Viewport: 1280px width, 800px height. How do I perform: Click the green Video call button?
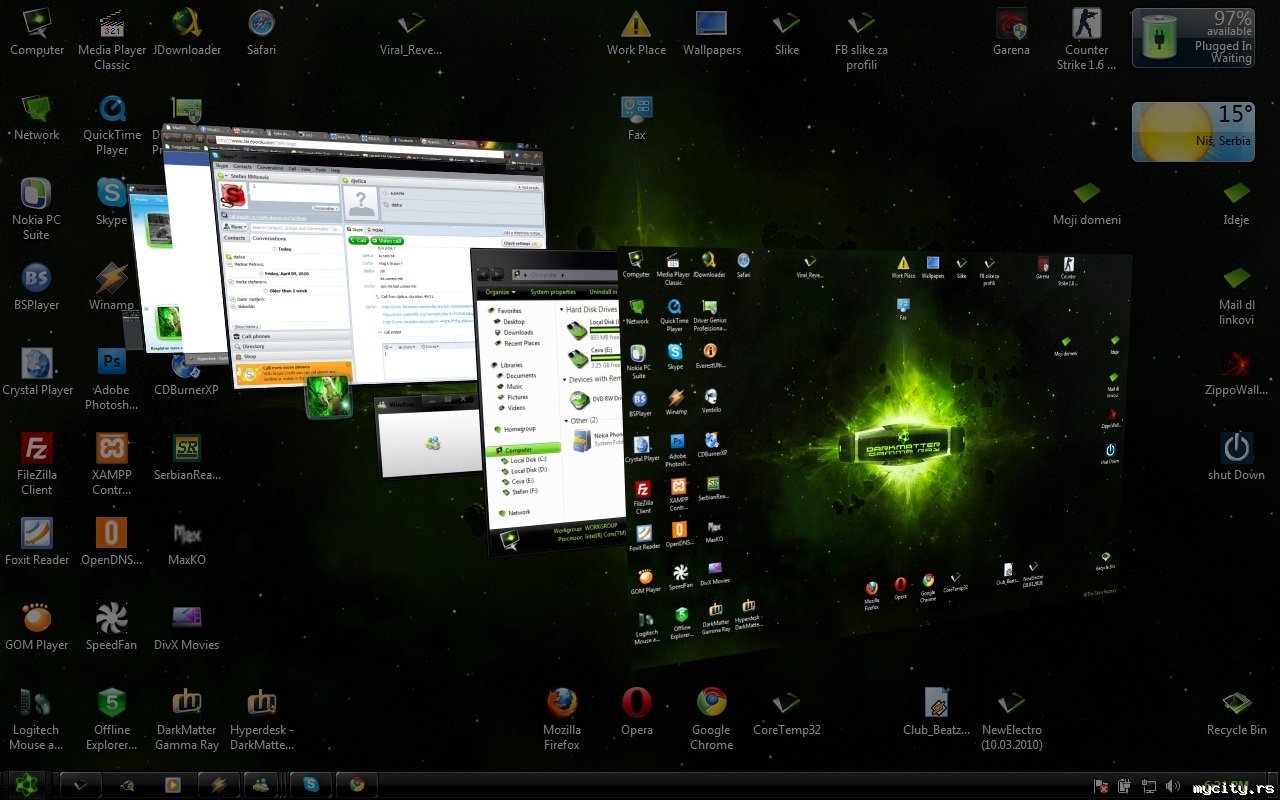pyautogui.click(x=387, y=240)
